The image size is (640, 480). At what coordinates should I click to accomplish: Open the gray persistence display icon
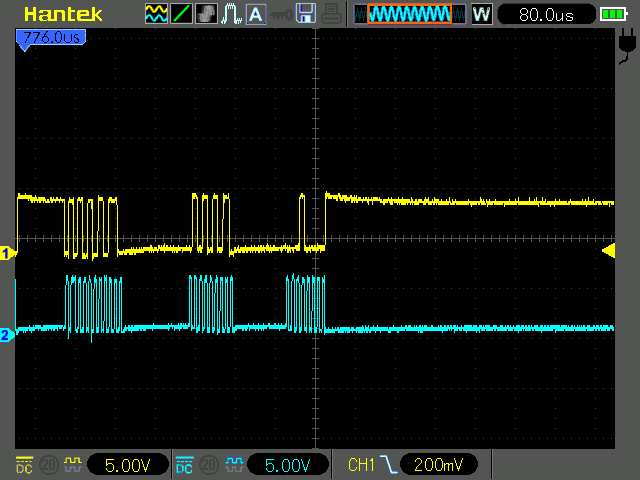(207, 14)
